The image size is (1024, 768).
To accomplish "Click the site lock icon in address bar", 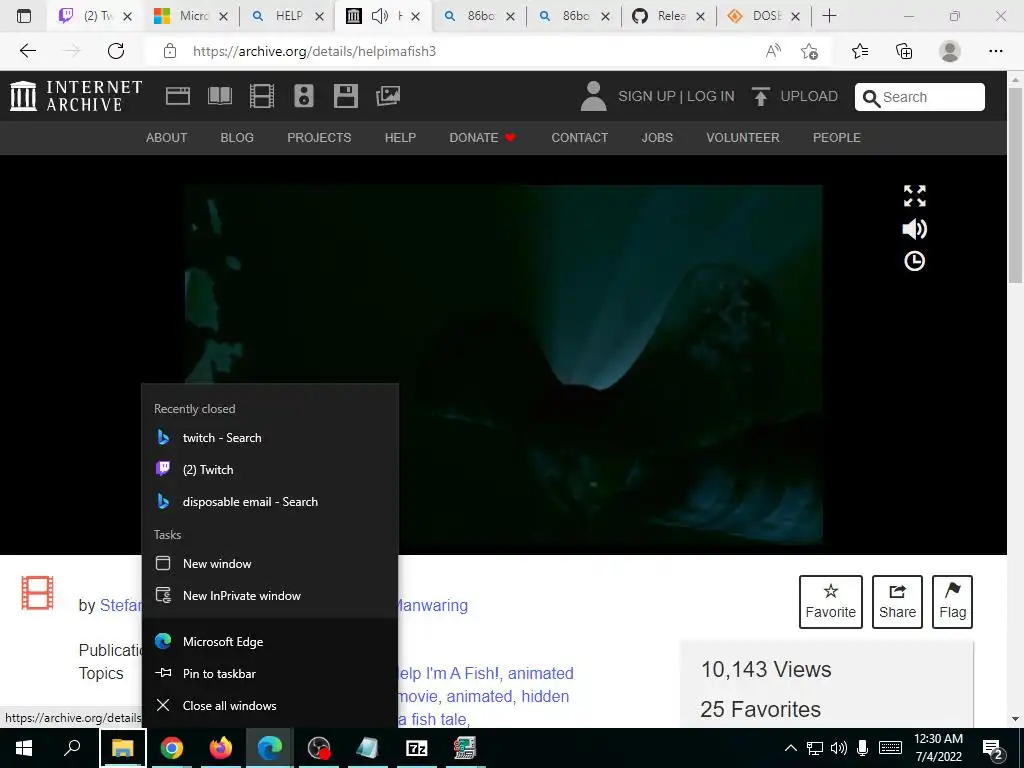I will 170,51.
